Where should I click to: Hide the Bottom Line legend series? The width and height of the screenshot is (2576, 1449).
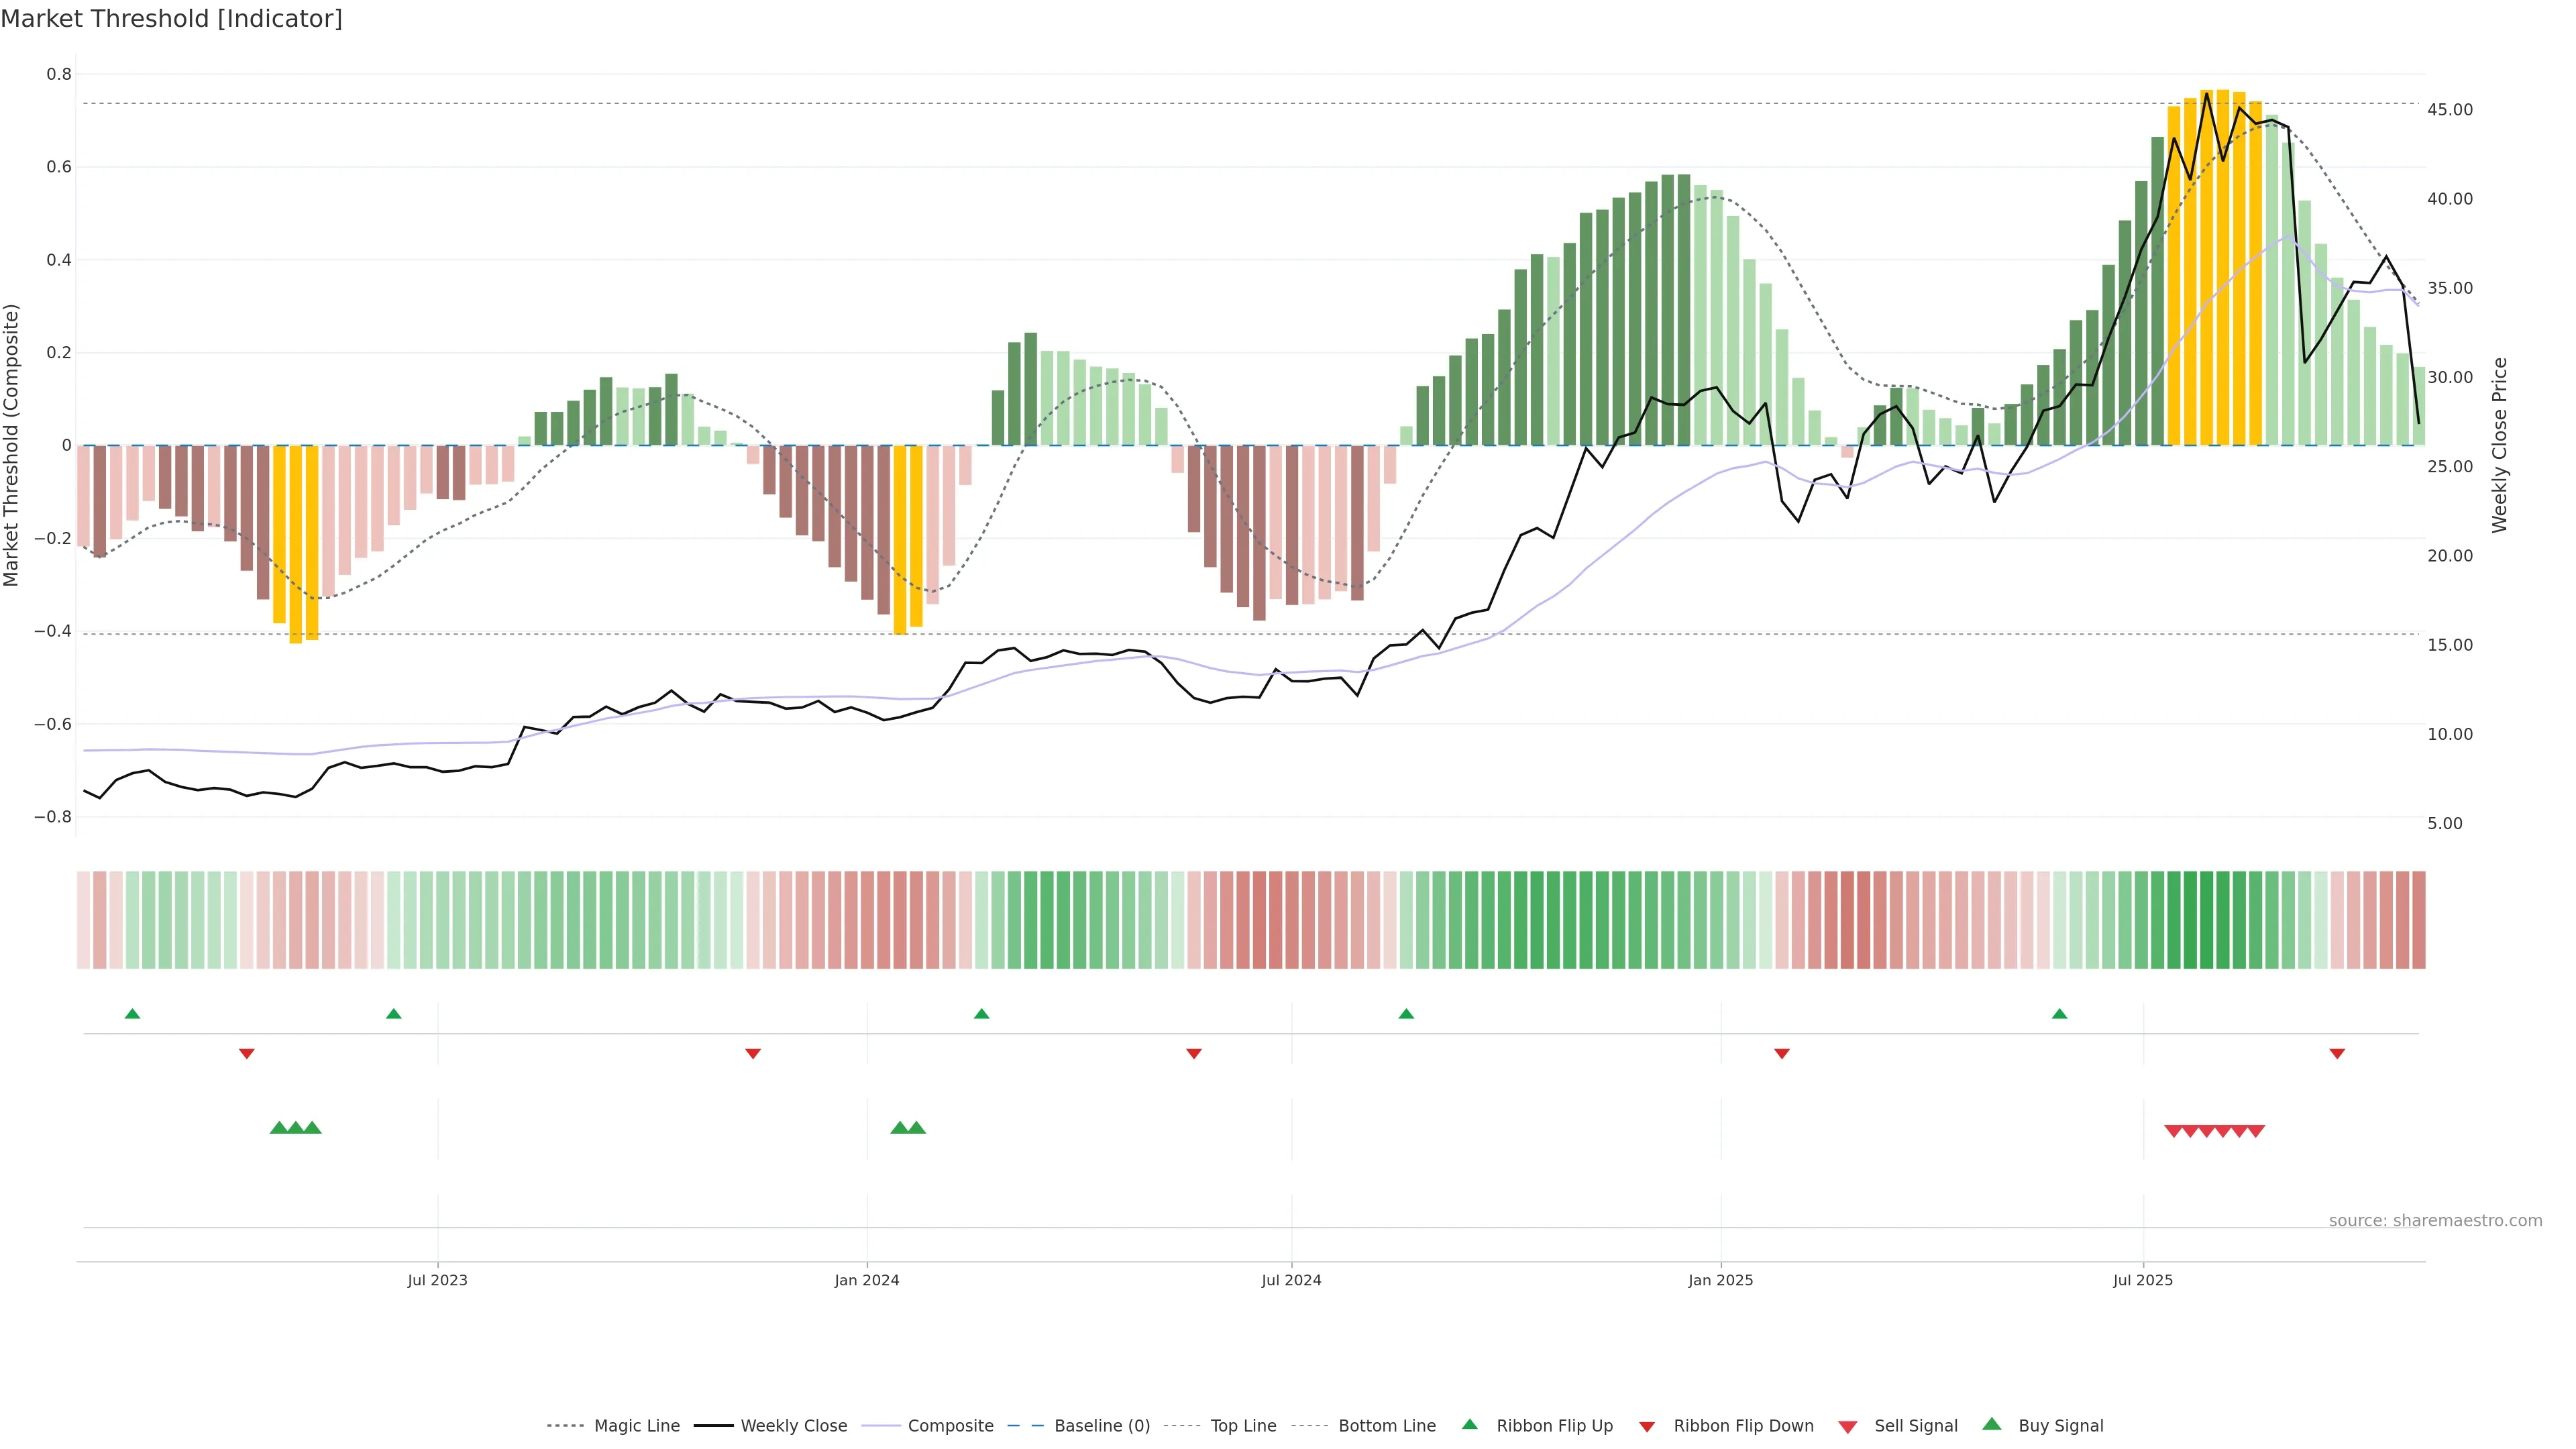[1386, 1426]
